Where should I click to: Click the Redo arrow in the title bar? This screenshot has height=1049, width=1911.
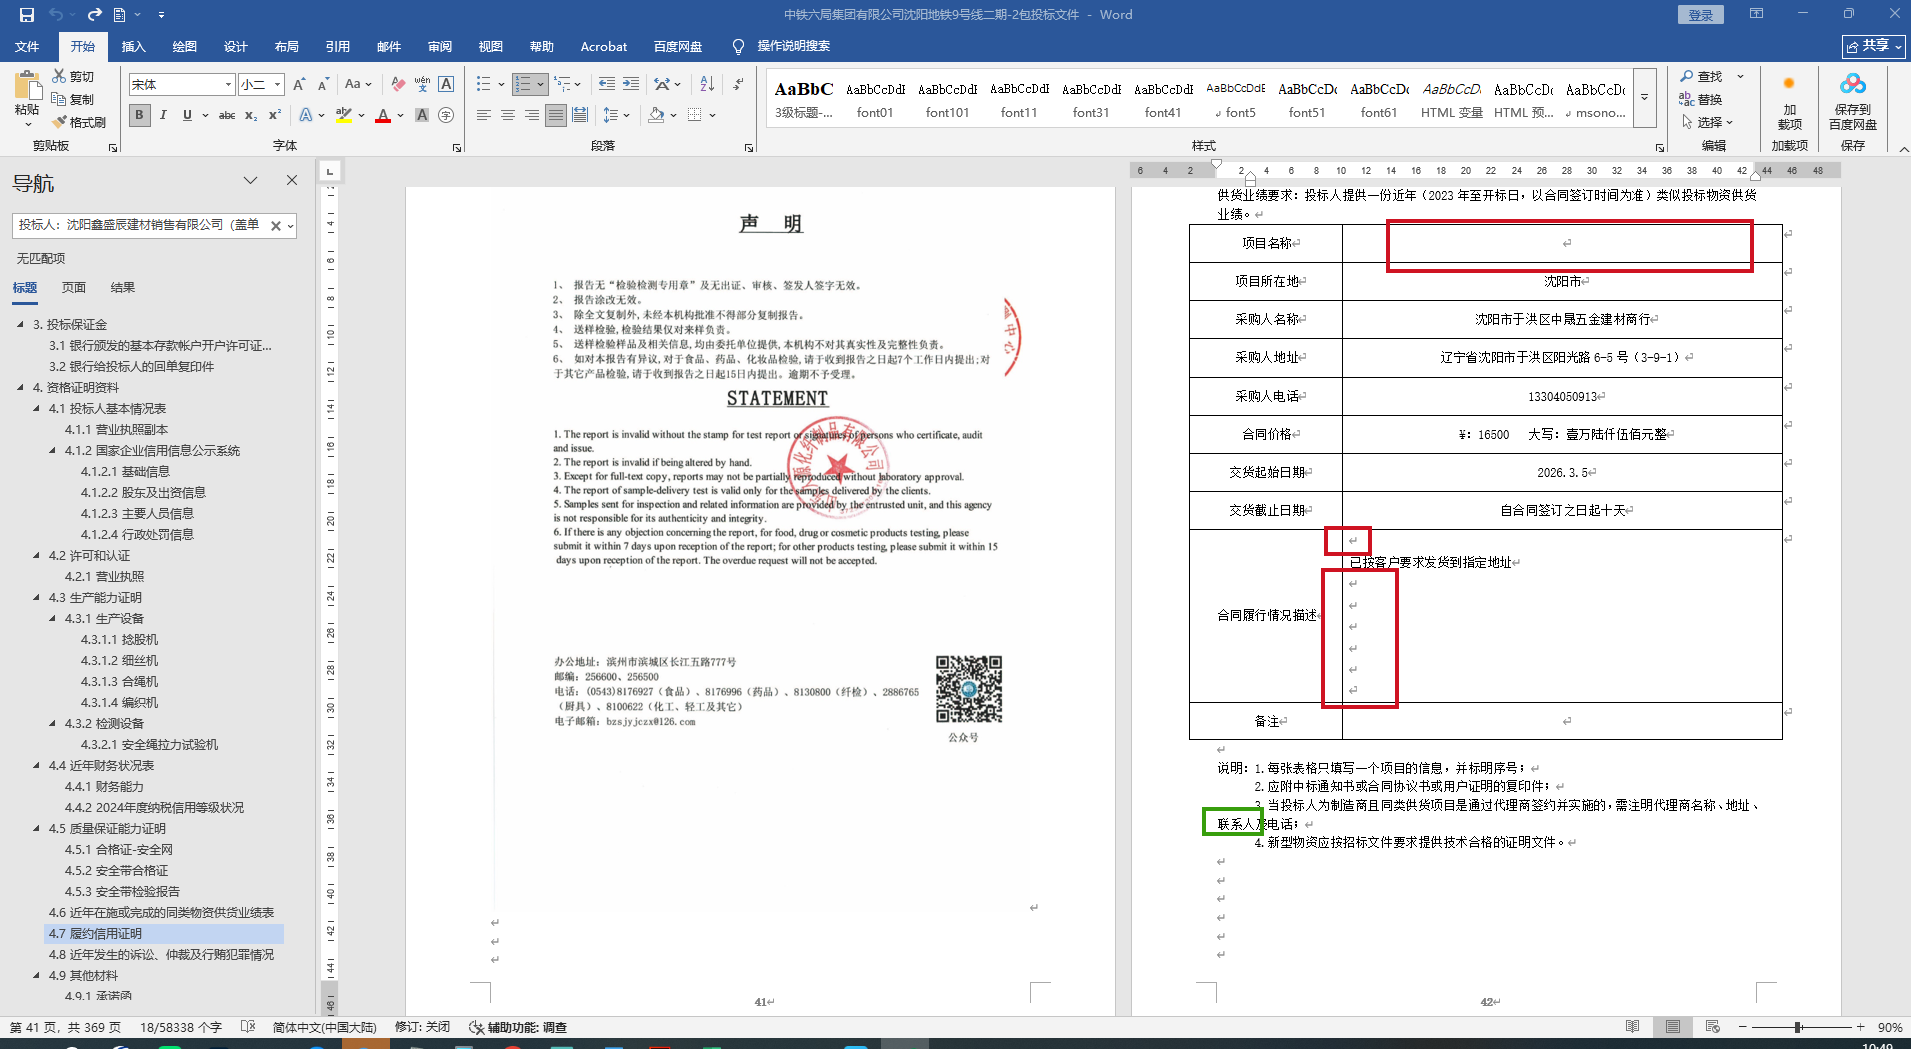point(95,15)
